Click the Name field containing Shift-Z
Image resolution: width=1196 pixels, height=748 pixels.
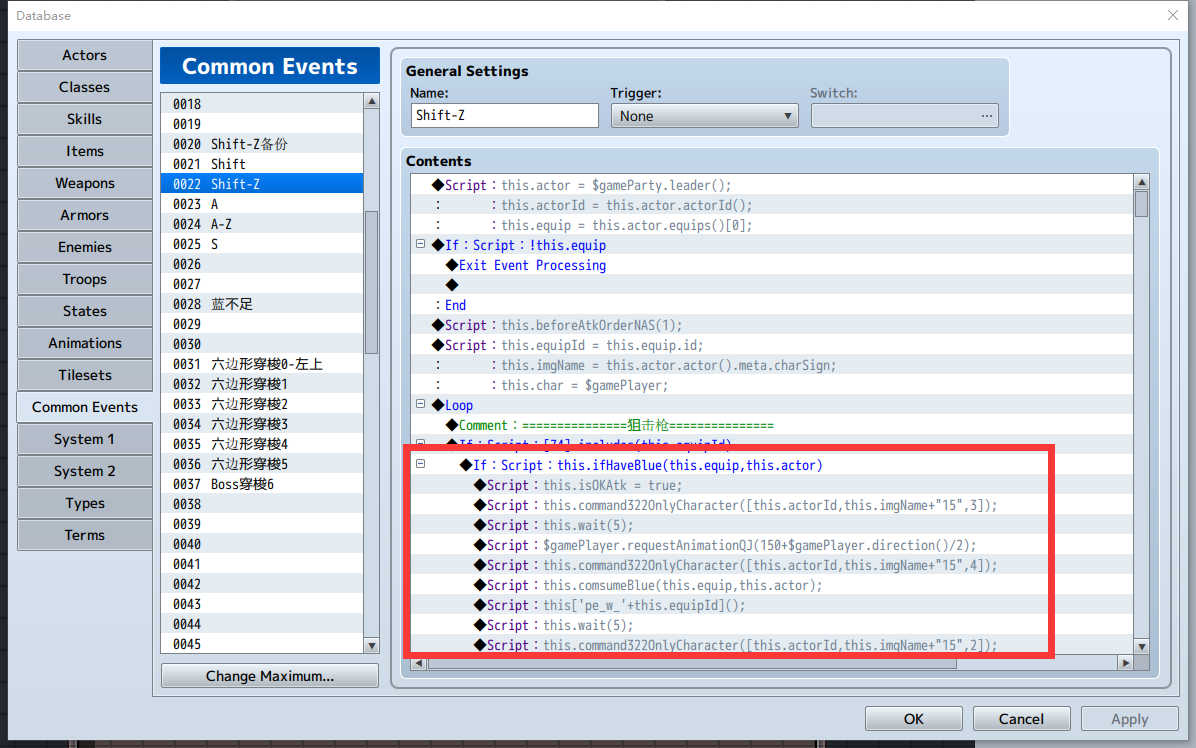504,115
